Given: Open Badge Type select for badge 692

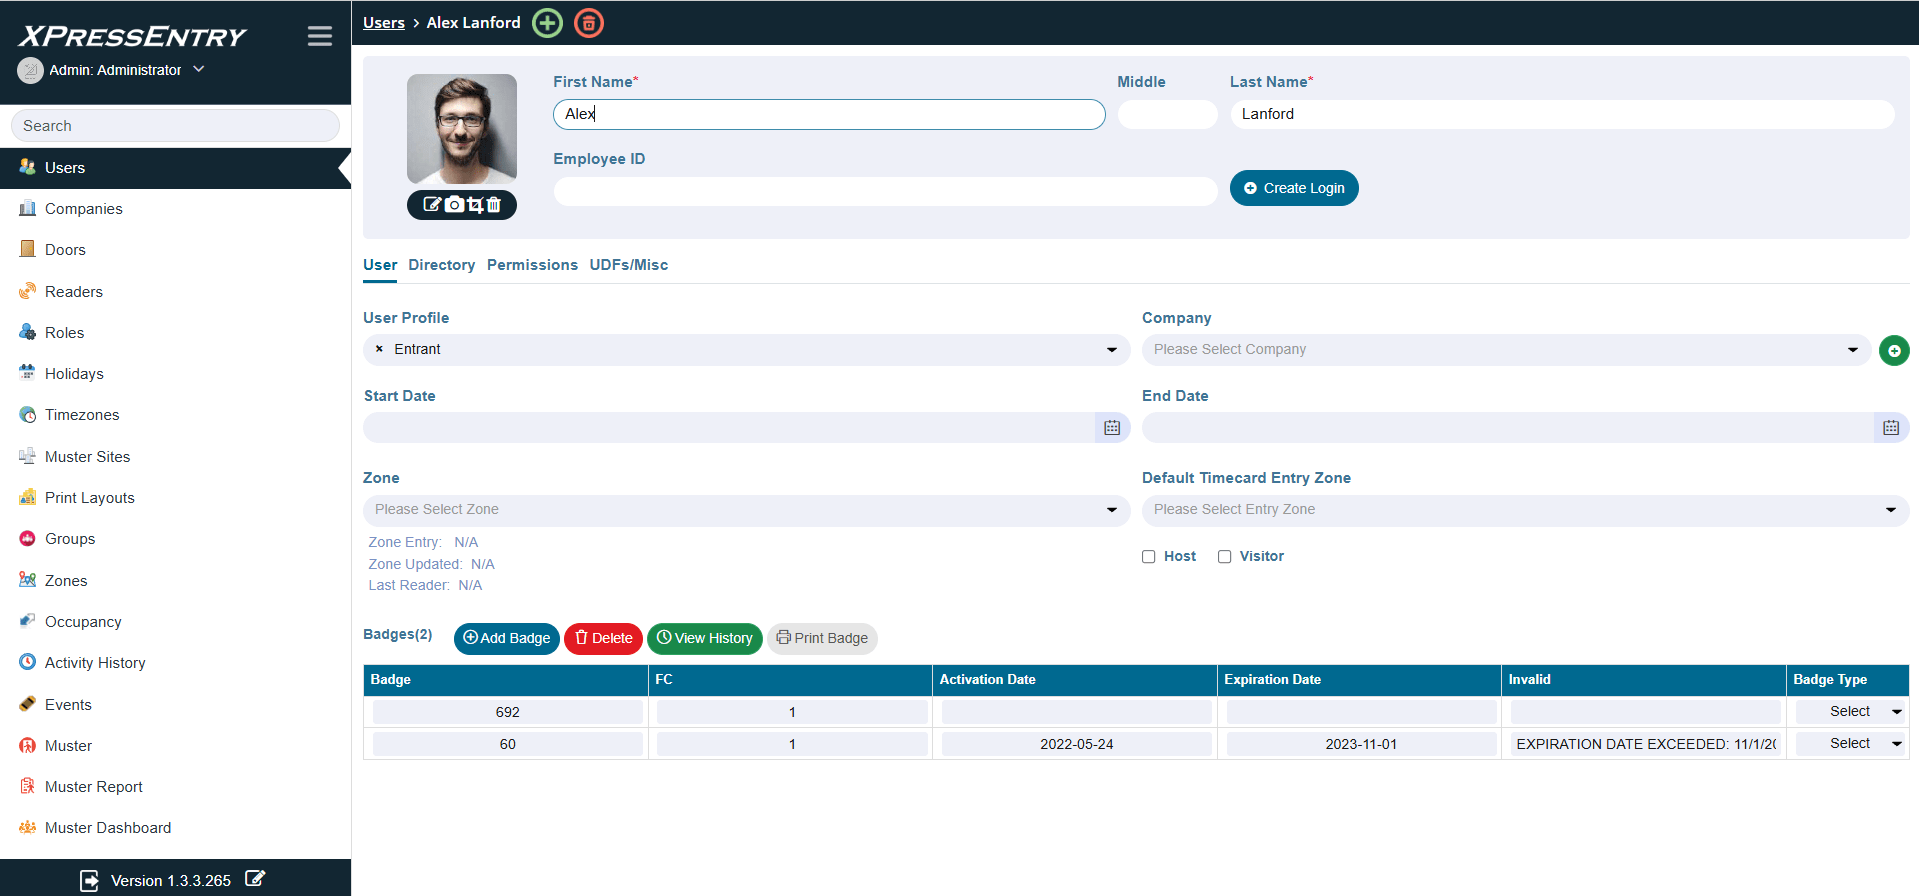Looking at the screenshot, I should [x=1850, y=712].
